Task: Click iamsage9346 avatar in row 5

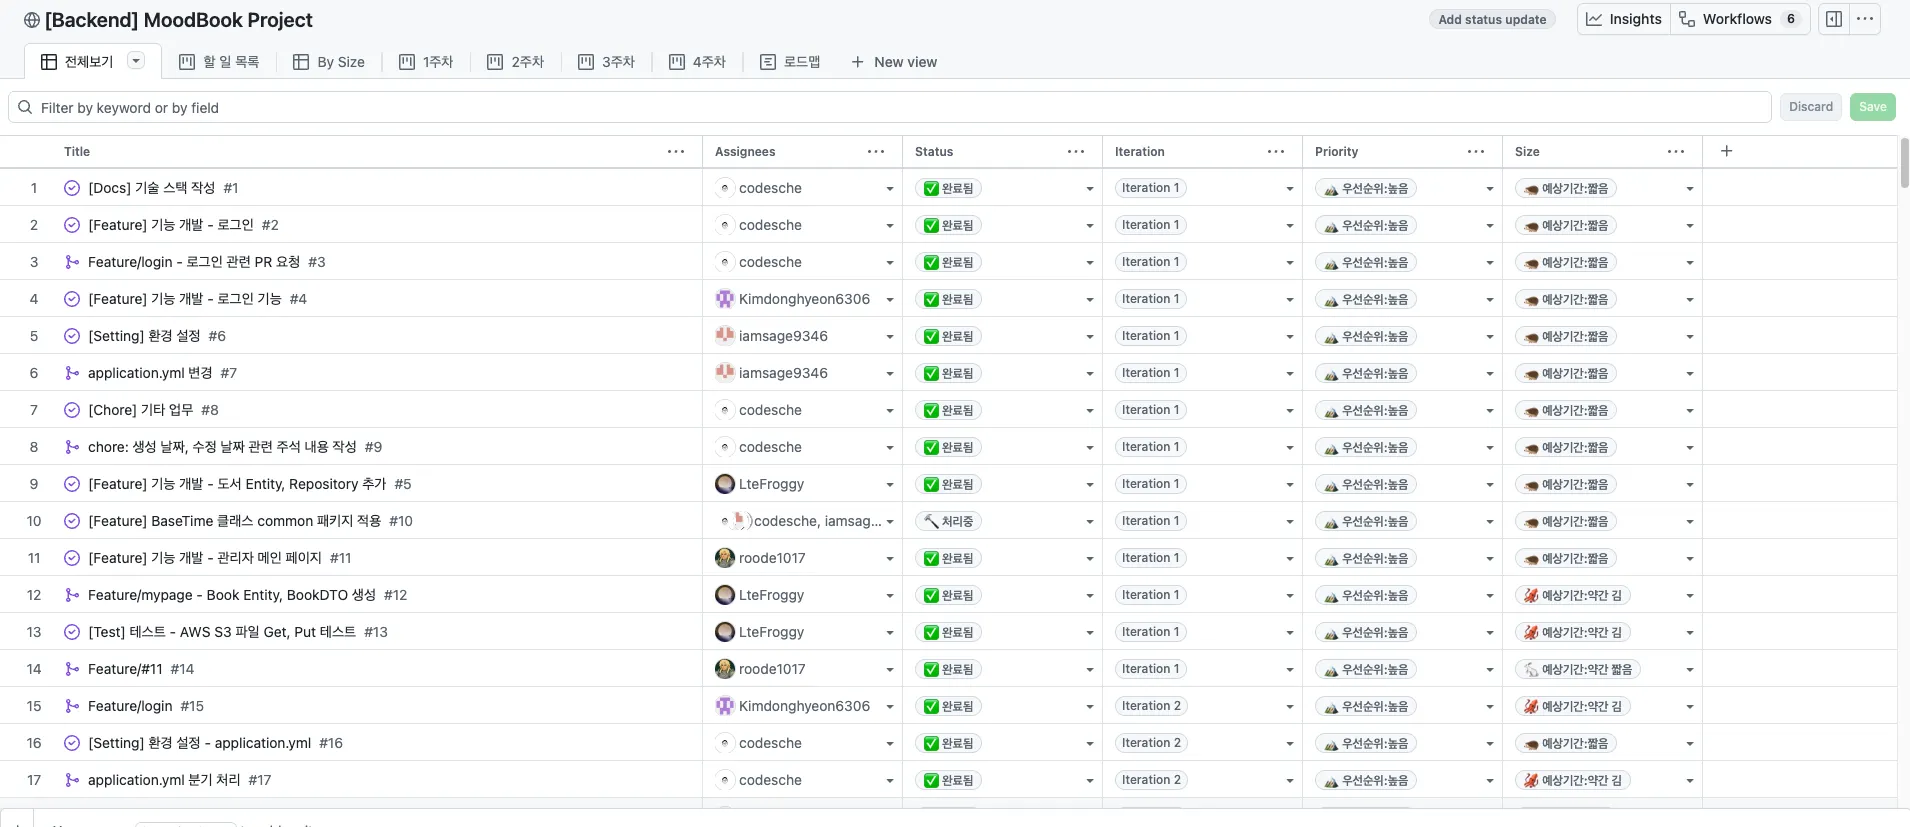Action: 725,336
